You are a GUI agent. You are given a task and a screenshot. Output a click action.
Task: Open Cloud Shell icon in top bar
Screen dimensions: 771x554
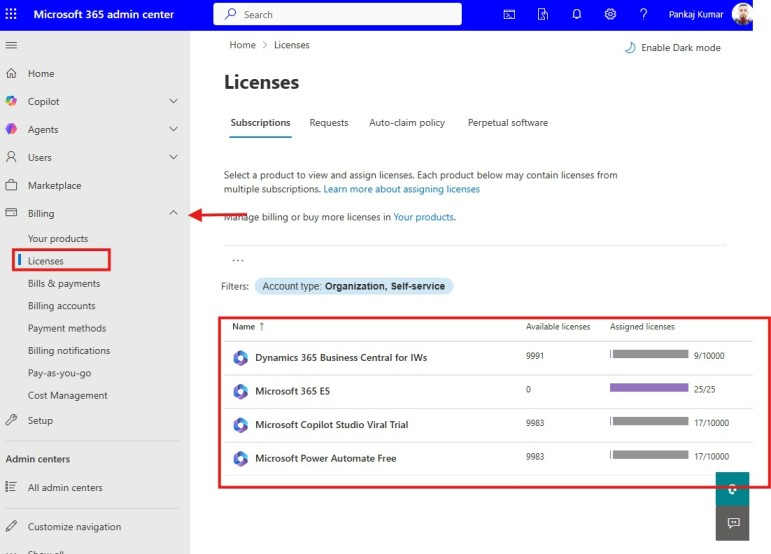(x=509, y=14)
